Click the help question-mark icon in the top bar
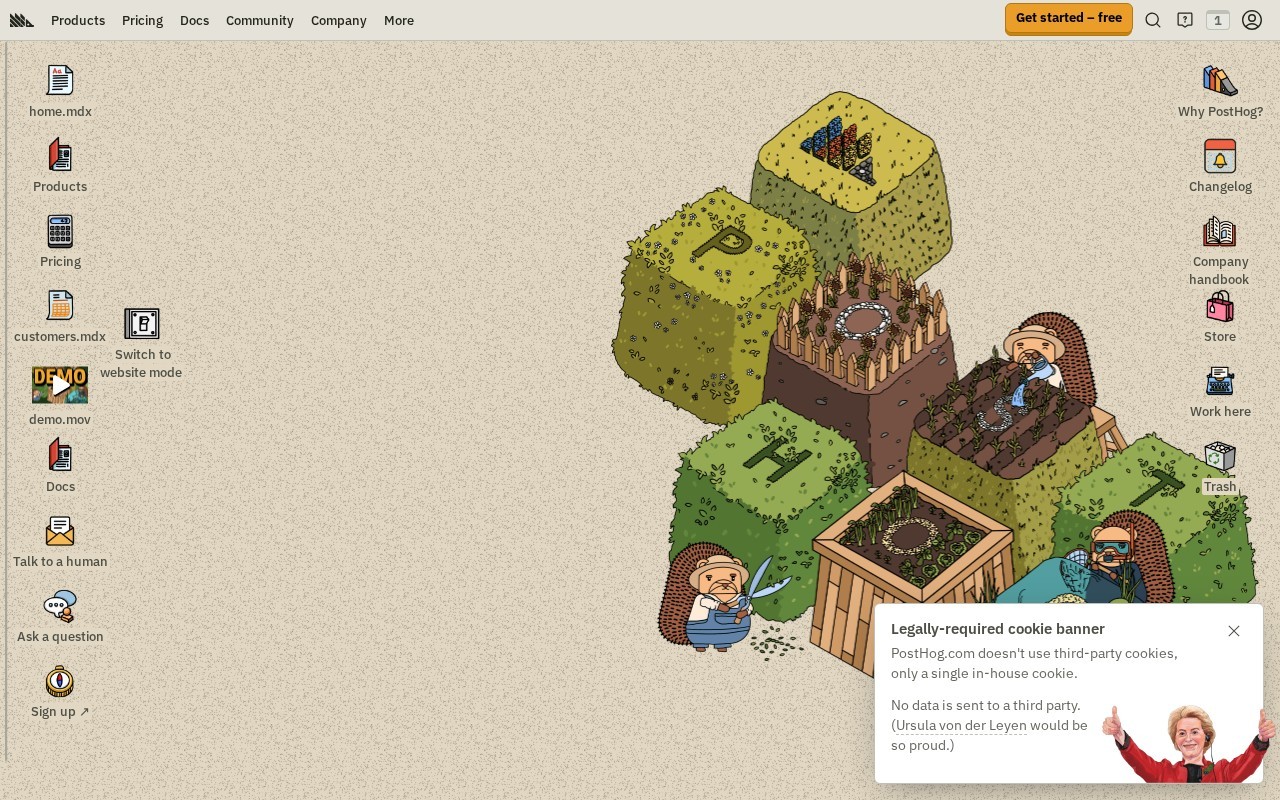Viewport: 1280px width, 800px height. tap(1185, 20)
